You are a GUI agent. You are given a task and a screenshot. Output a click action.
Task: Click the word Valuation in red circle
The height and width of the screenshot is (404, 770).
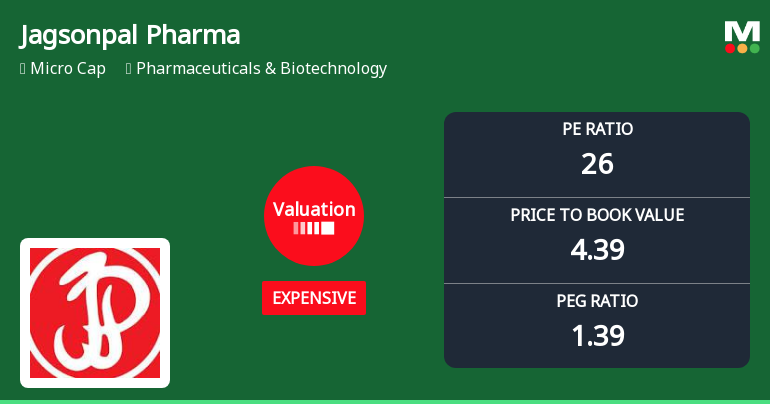click(x=314, y=209)
